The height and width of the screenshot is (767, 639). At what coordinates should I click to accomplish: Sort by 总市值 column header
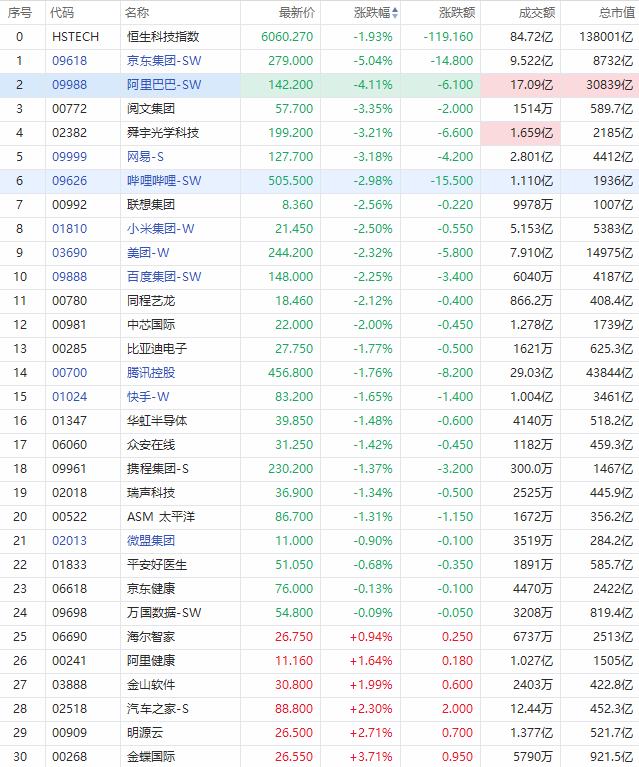pos(616,13)
